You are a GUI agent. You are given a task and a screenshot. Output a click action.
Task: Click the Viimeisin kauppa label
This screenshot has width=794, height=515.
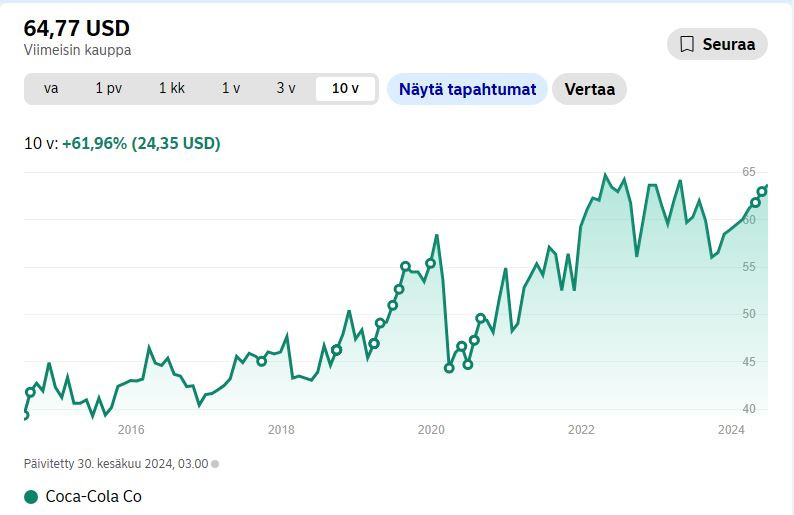tap(77, 50)
